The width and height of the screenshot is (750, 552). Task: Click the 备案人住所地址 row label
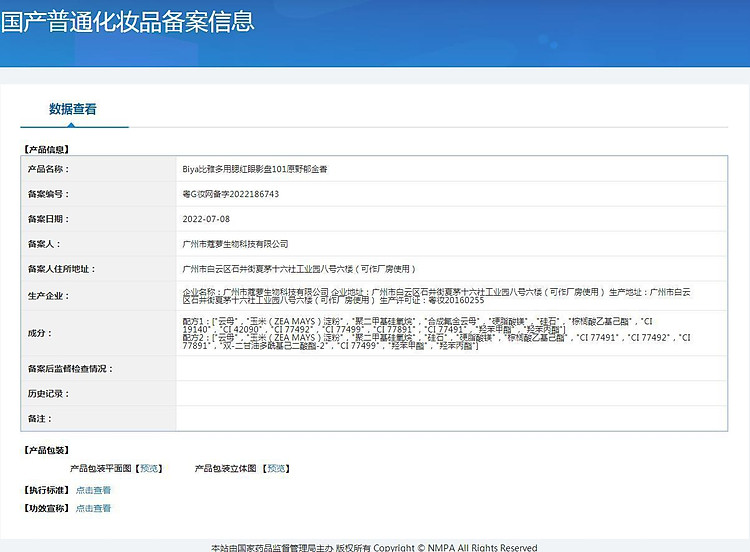tap(61, 269)
